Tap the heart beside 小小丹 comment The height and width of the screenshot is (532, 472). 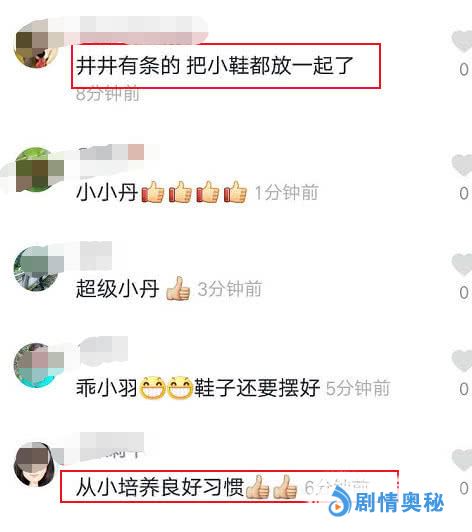[x=462, y=165]
